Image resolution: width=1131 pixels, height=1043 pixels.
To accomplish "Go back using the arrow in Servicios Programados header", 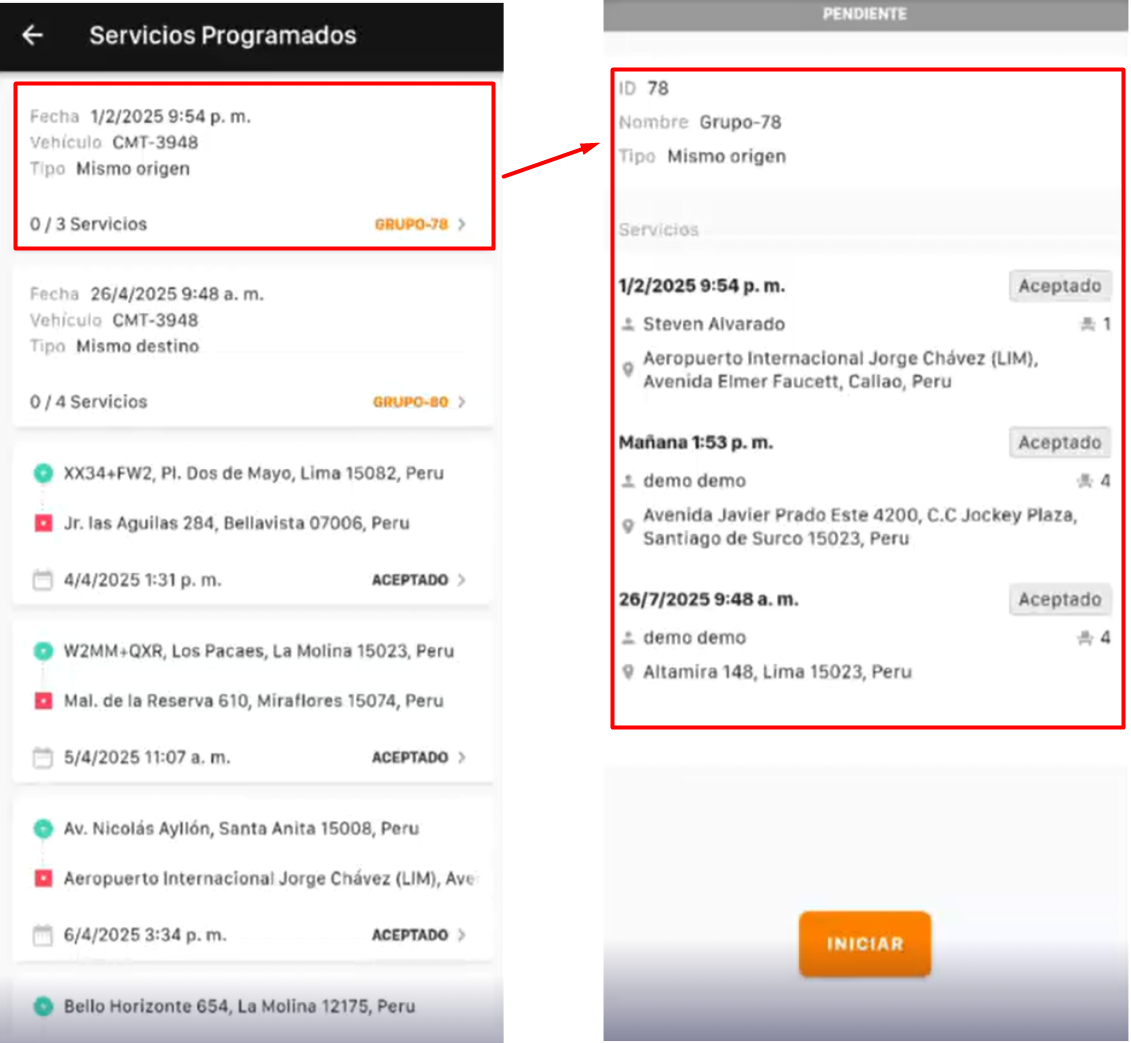I will click(32, 35).
